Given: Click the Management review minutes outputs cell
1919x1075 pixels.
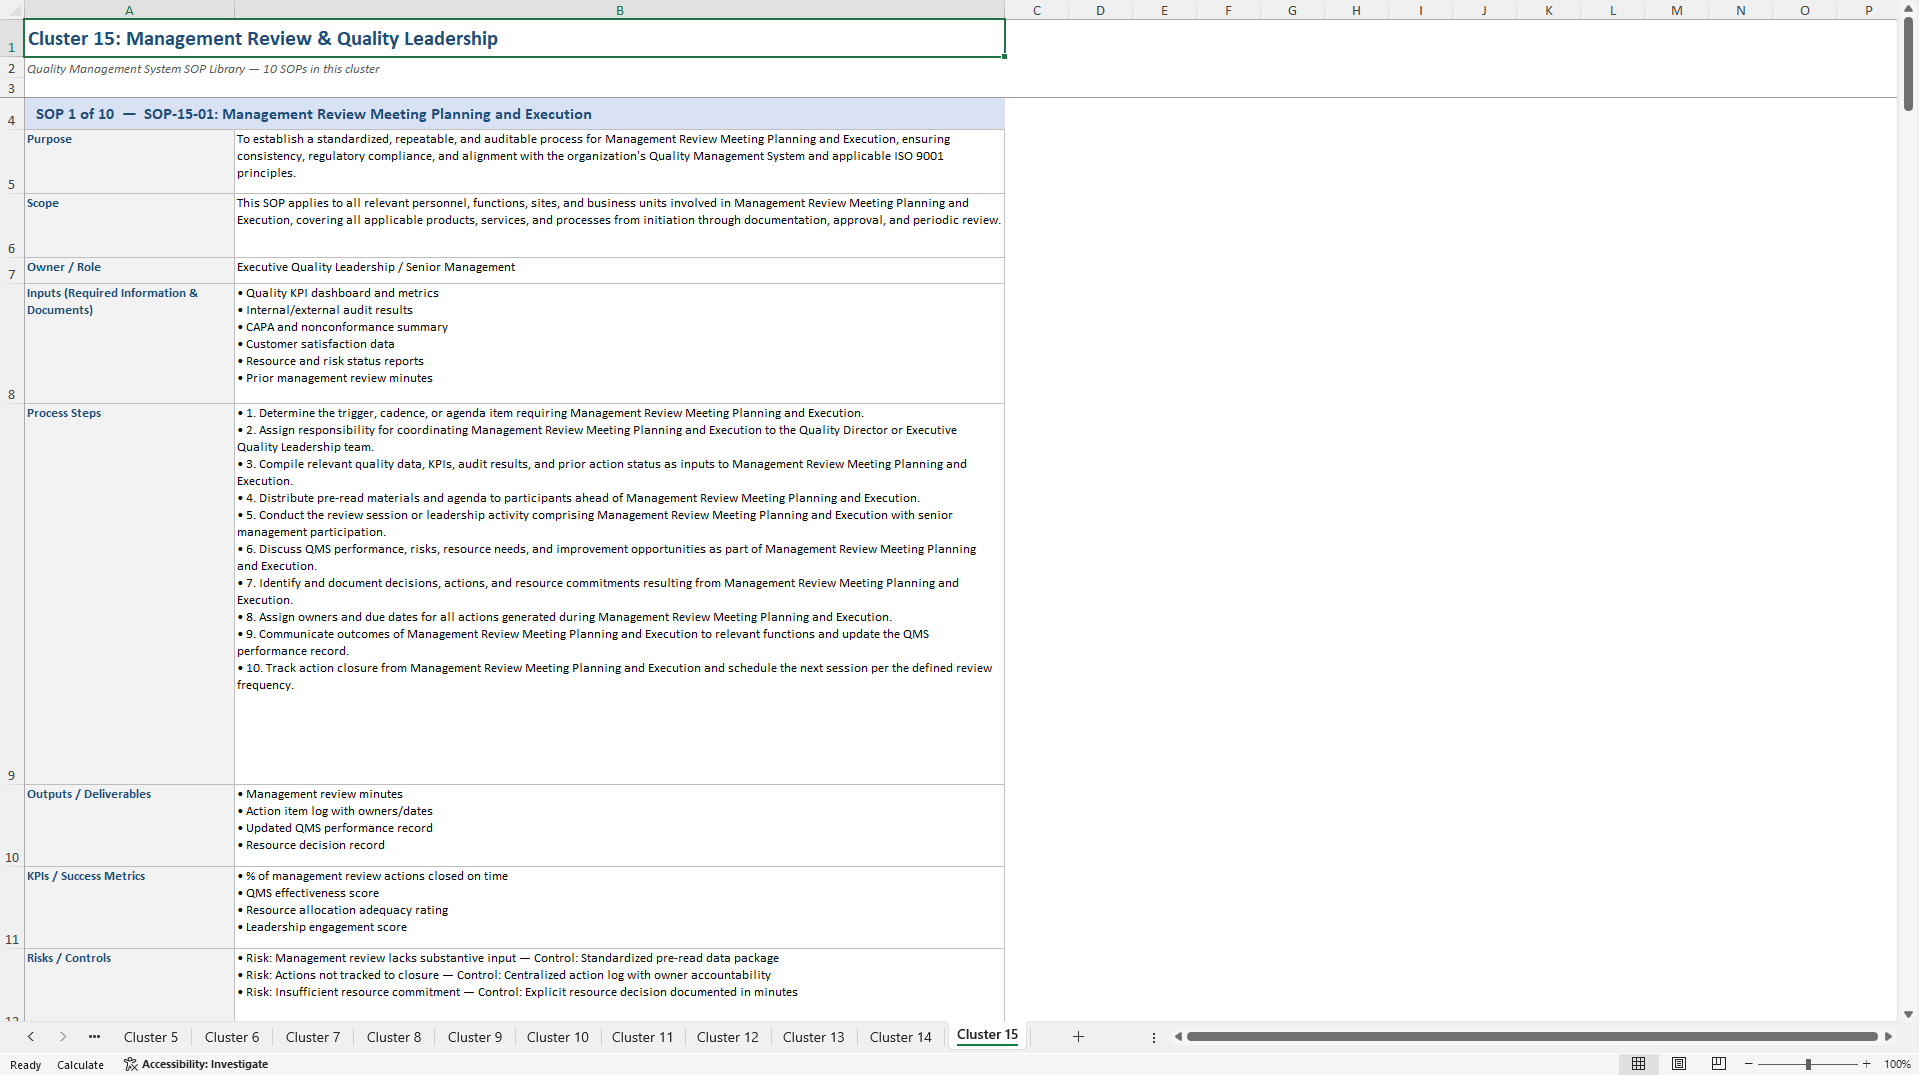Looking at the screenshot, I should pyautogui.click(x=620, y=826).
